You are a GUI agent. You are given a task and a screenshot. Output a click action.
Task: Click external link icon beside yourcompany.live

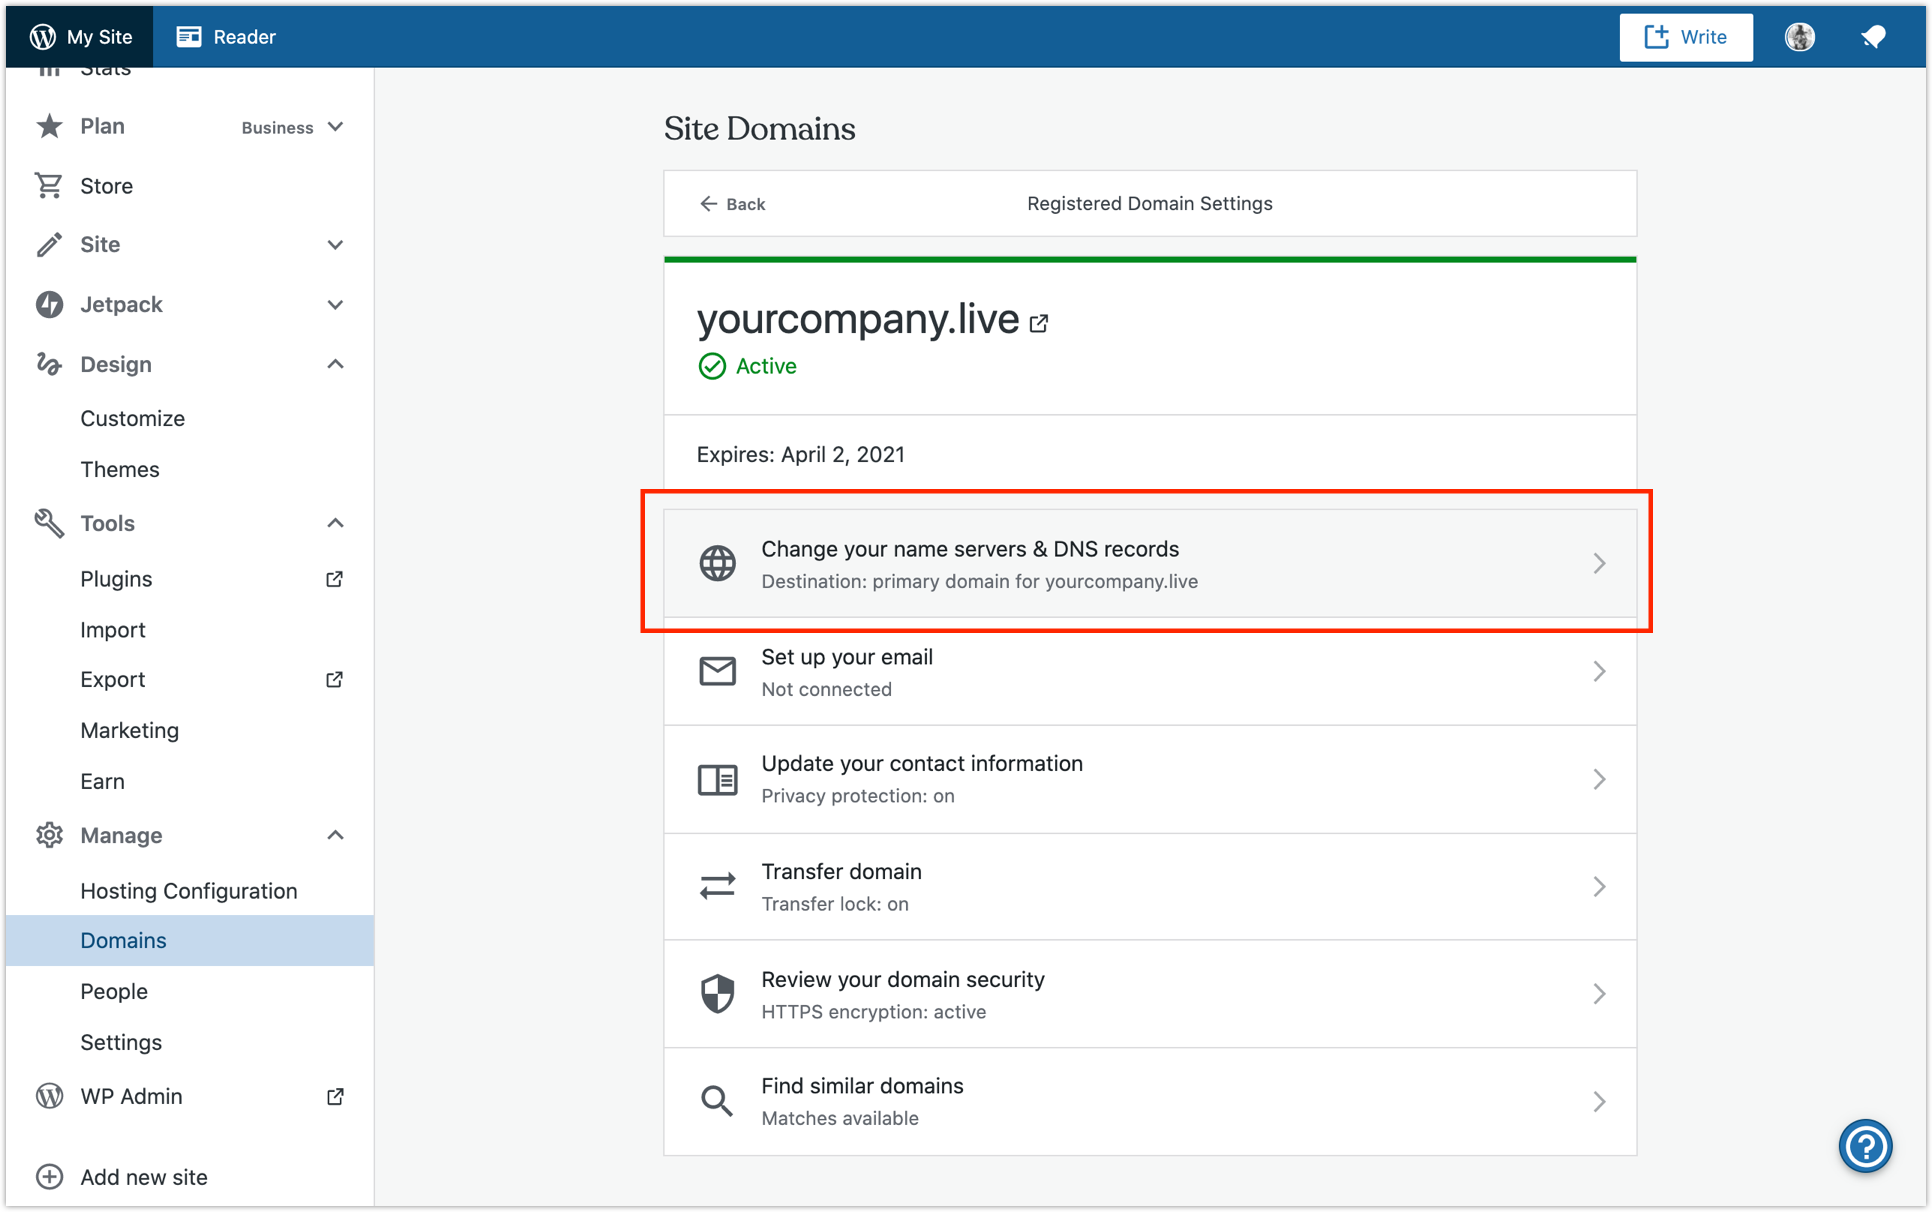[x=1039, y=323]
